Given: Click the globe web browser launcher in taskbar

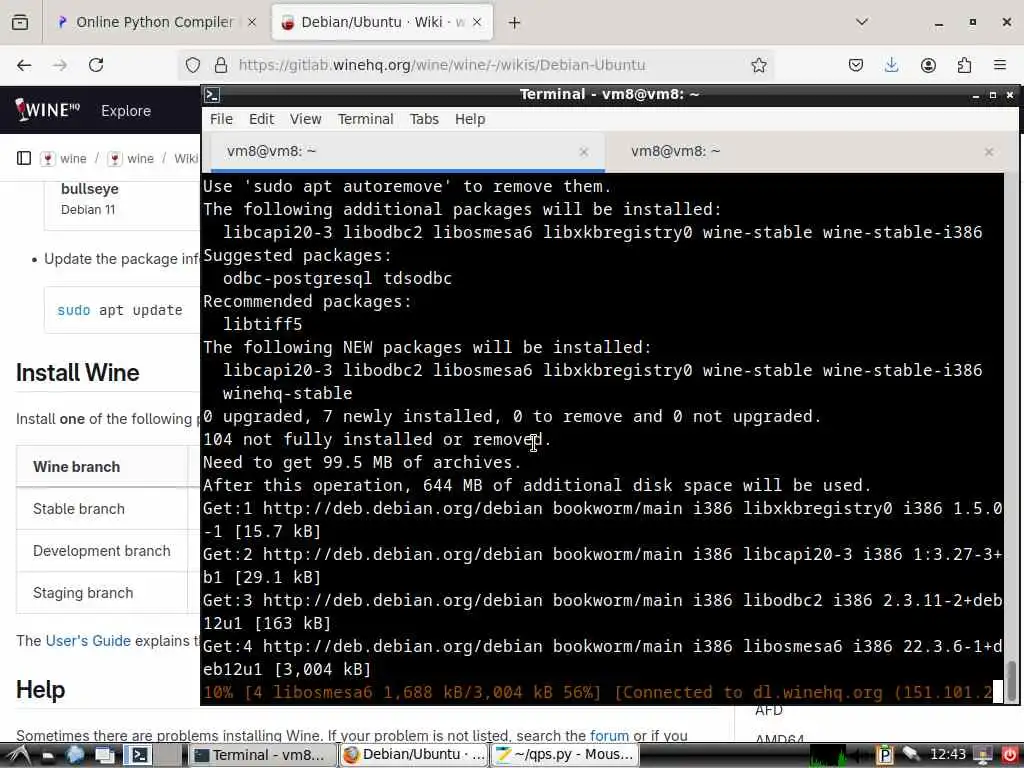Looking at the screenshot, I should 76,755.
